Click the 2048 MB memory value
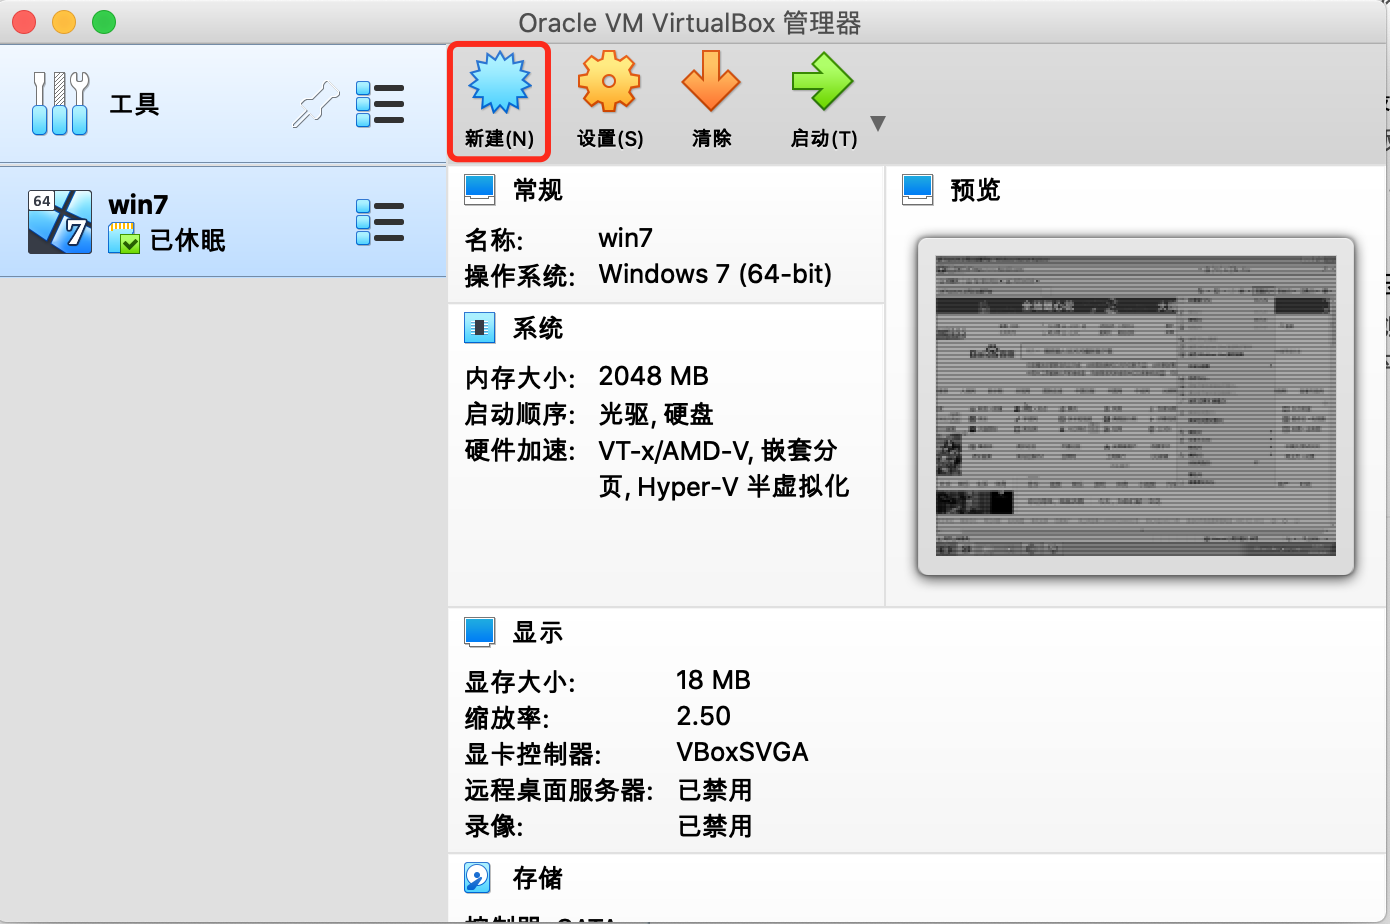Screen dimensions: 1390x924 [x=653, y=376]
